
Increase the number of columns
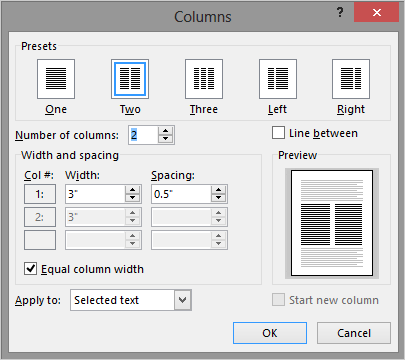[166, 131]
